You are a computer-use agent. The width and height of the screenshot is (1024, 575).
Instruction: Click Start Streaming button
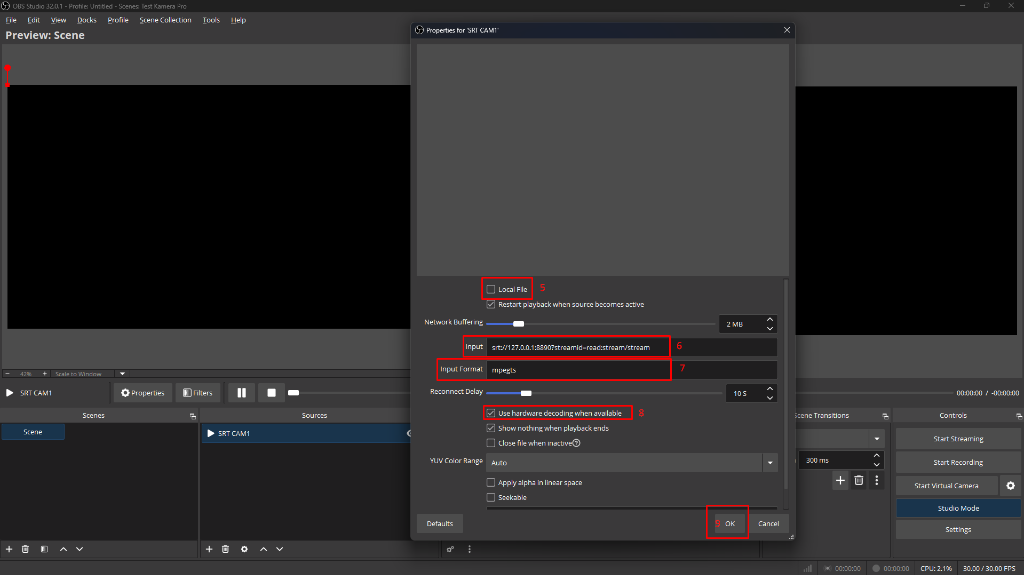tap(958, 438)
